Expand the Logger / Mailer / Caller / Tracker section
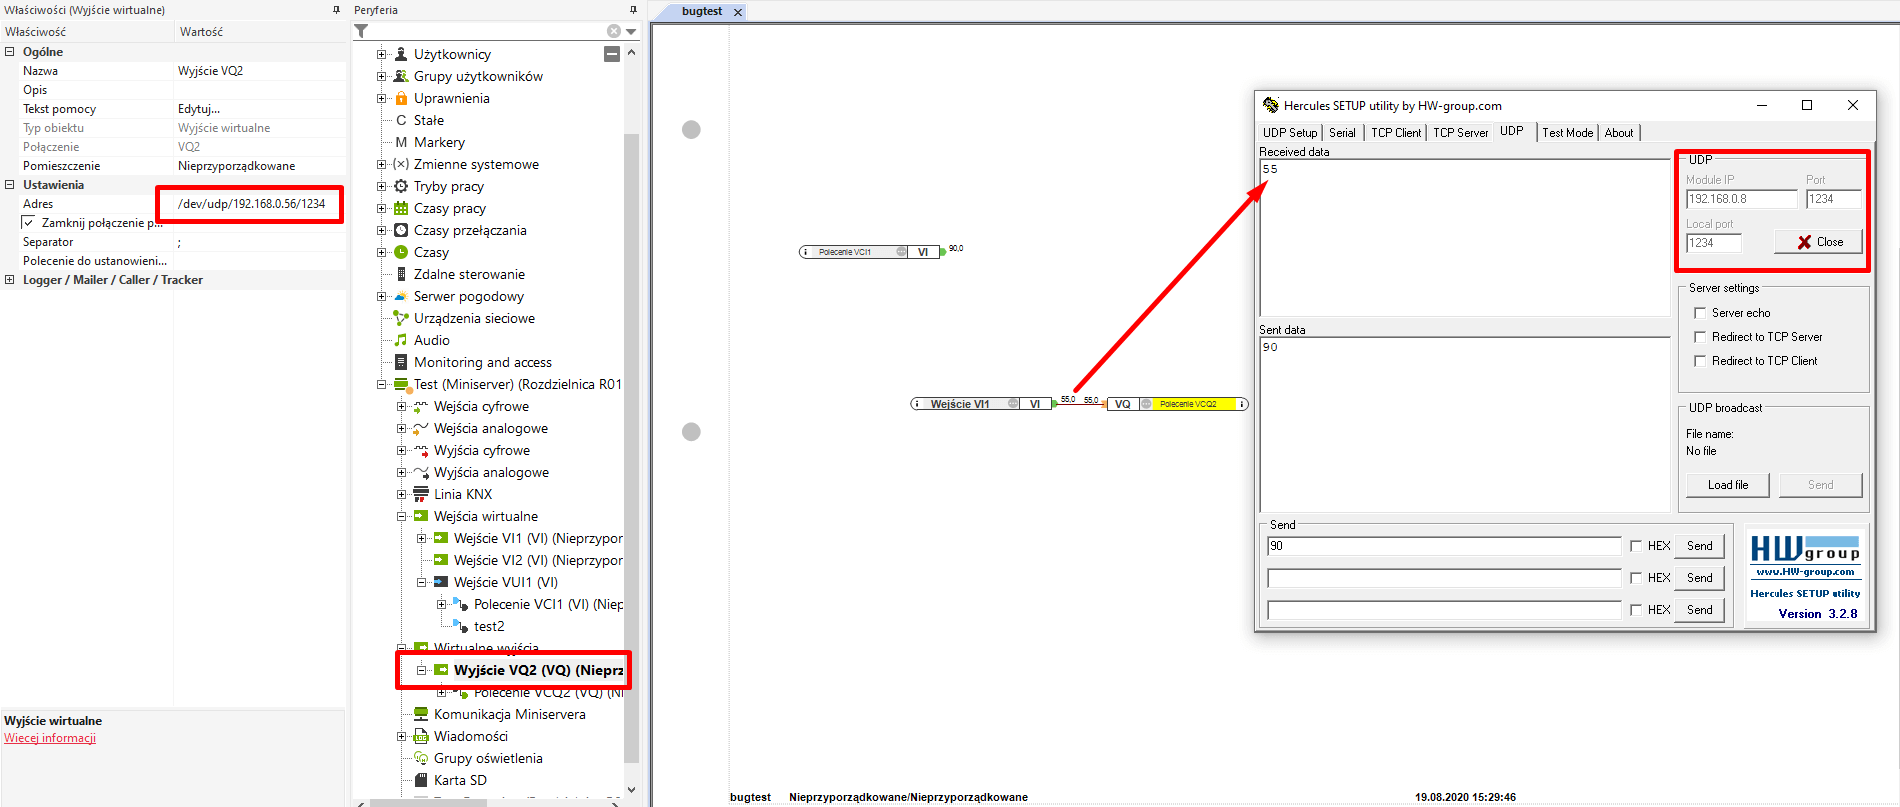Viewport: 1900px width, 807px height. pos(10,280)
